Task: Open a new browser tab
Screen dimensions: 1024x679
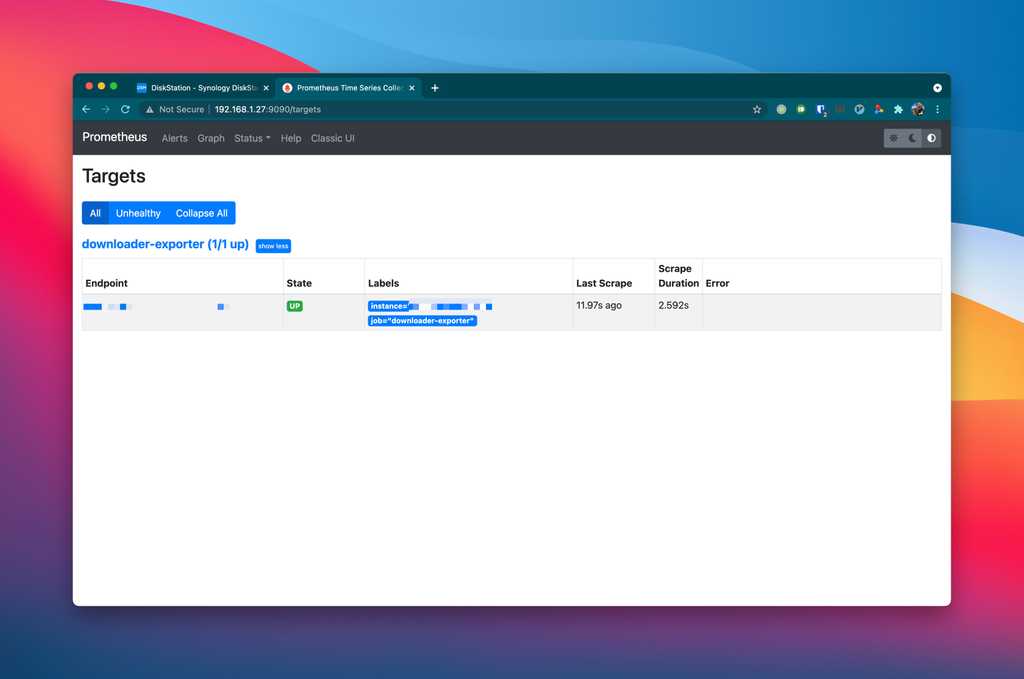Action: [435, 88]
